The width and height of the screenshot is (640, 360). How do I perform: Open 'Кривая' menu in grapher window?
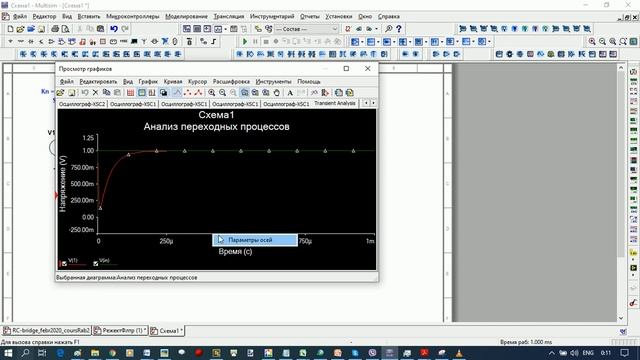(x=173, y=82)
